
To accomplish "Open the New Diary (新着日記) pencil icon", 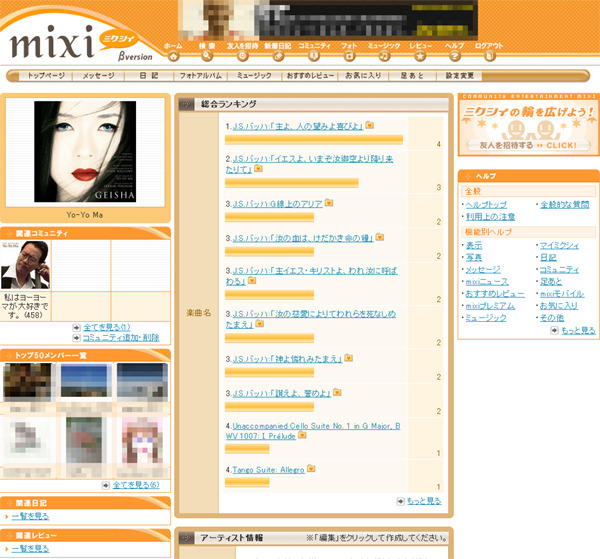I will click(x=278, y=56).
